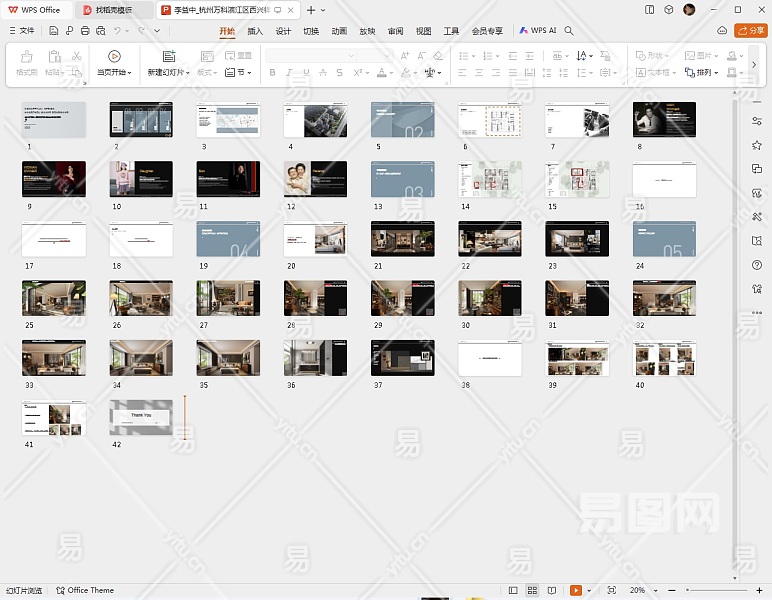Expand the slideshow options arrow beside play button
The height and width of the screenshot is (600, 772).
click(x=589, y=591)
